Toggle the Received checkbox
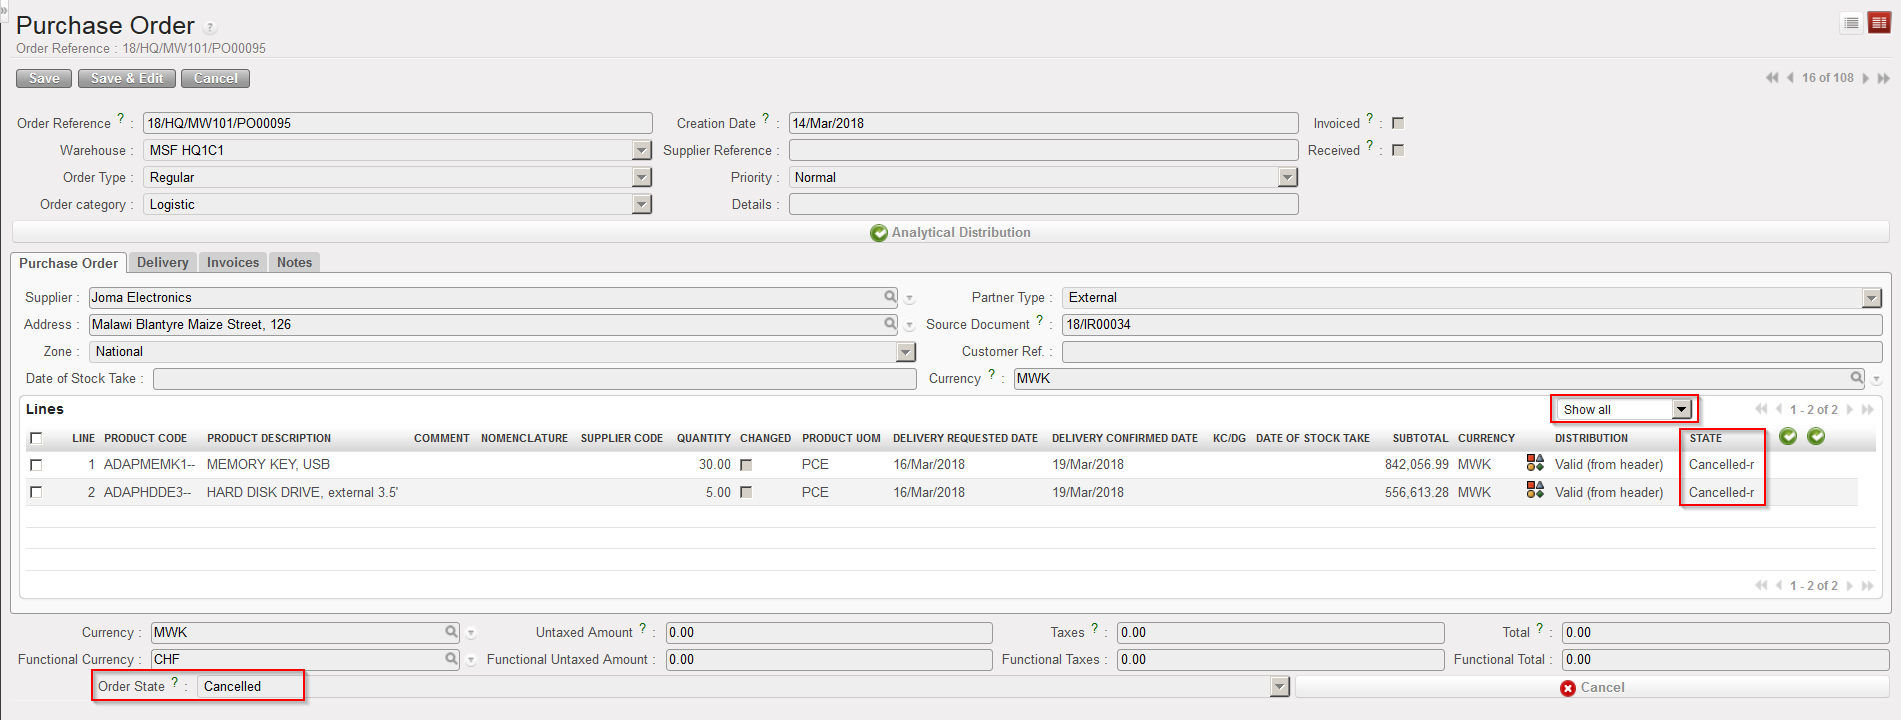The height and width of the screenshot is (720, 1901). pos(1398,150)
